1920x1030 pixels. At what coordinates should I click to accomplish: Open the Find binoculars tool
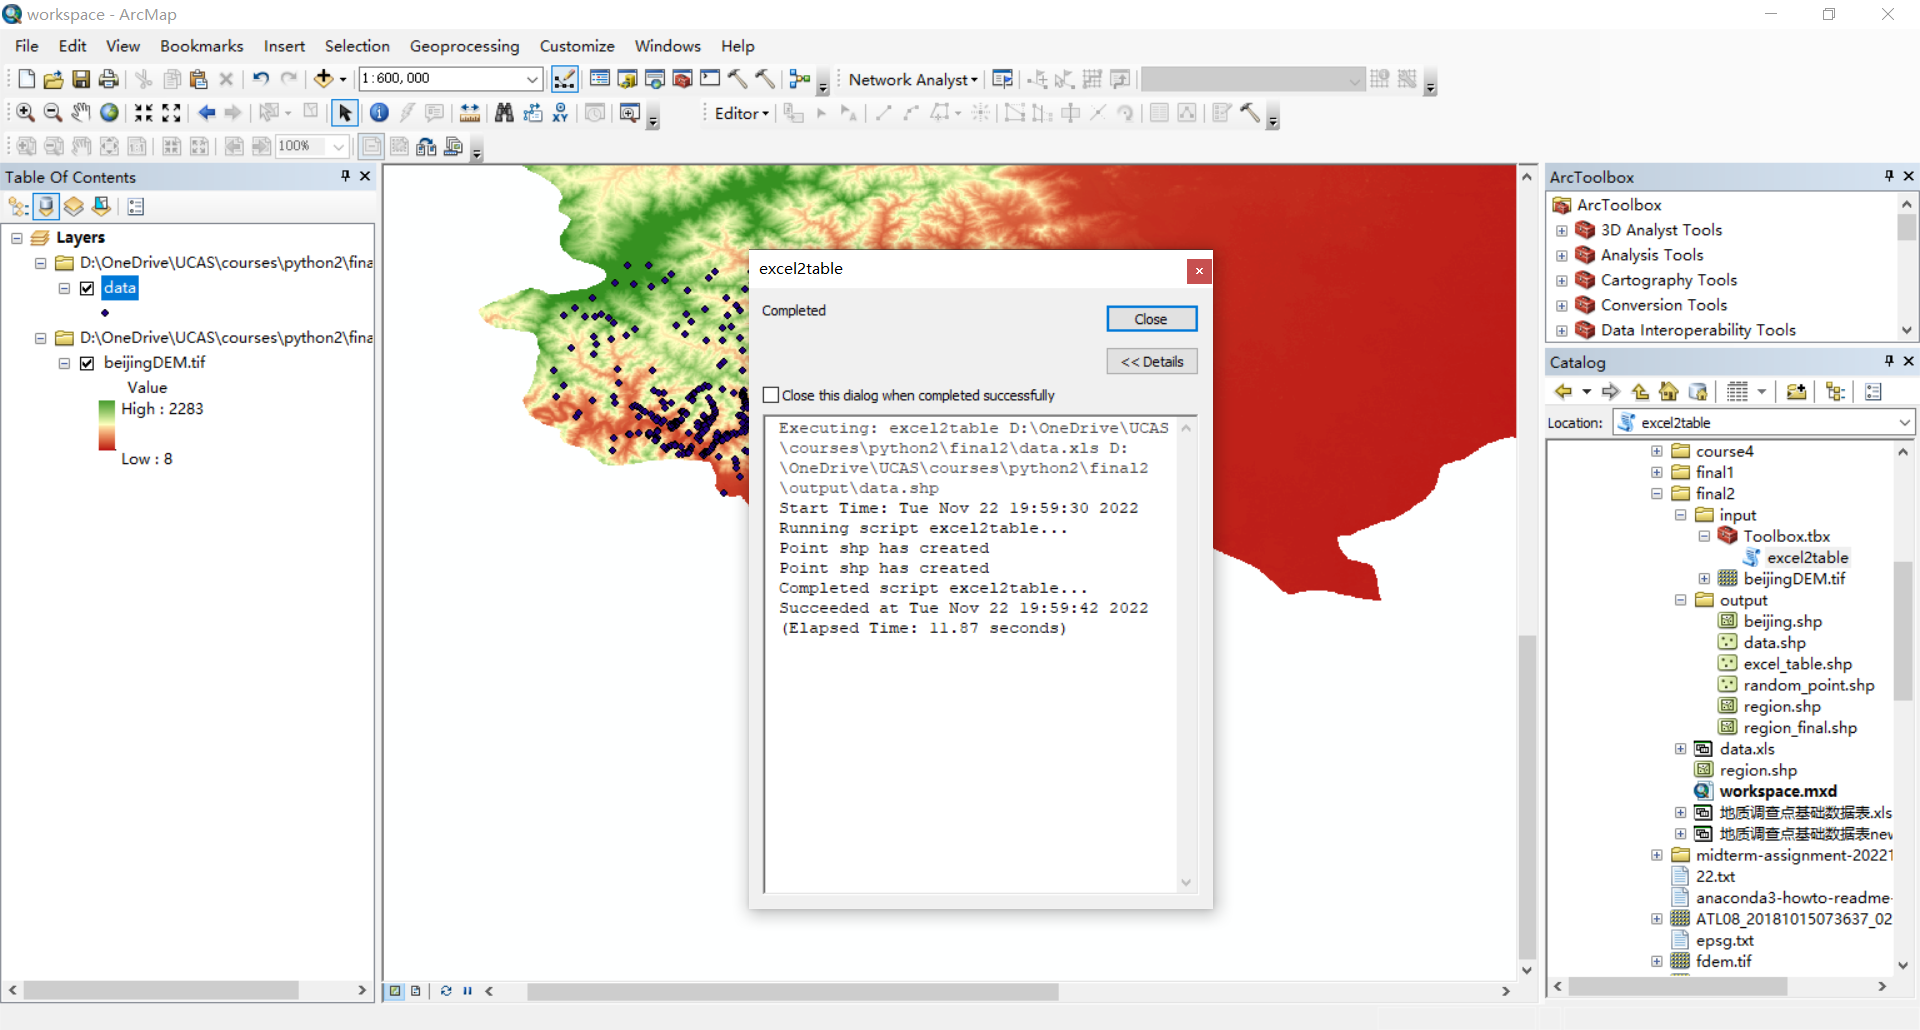point(504,113)
